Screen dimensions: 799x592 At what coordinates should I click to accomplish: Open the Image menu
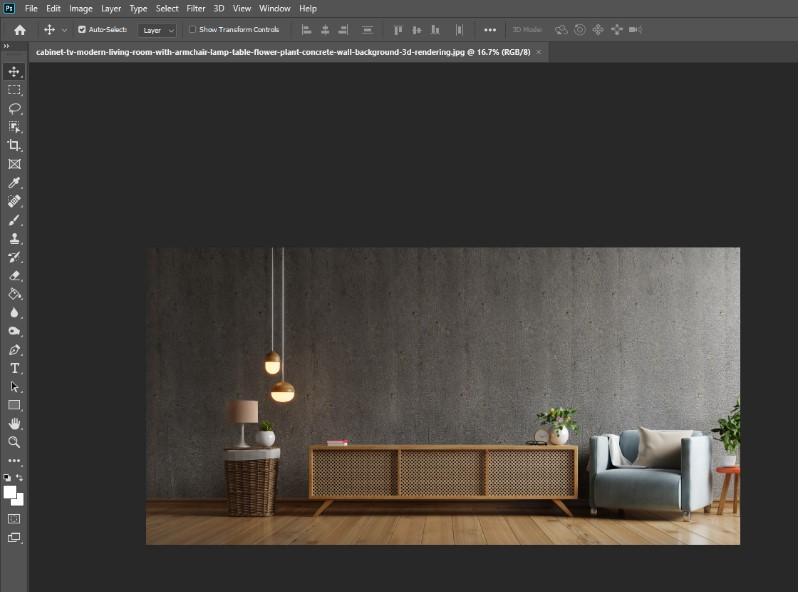point(81,9)
